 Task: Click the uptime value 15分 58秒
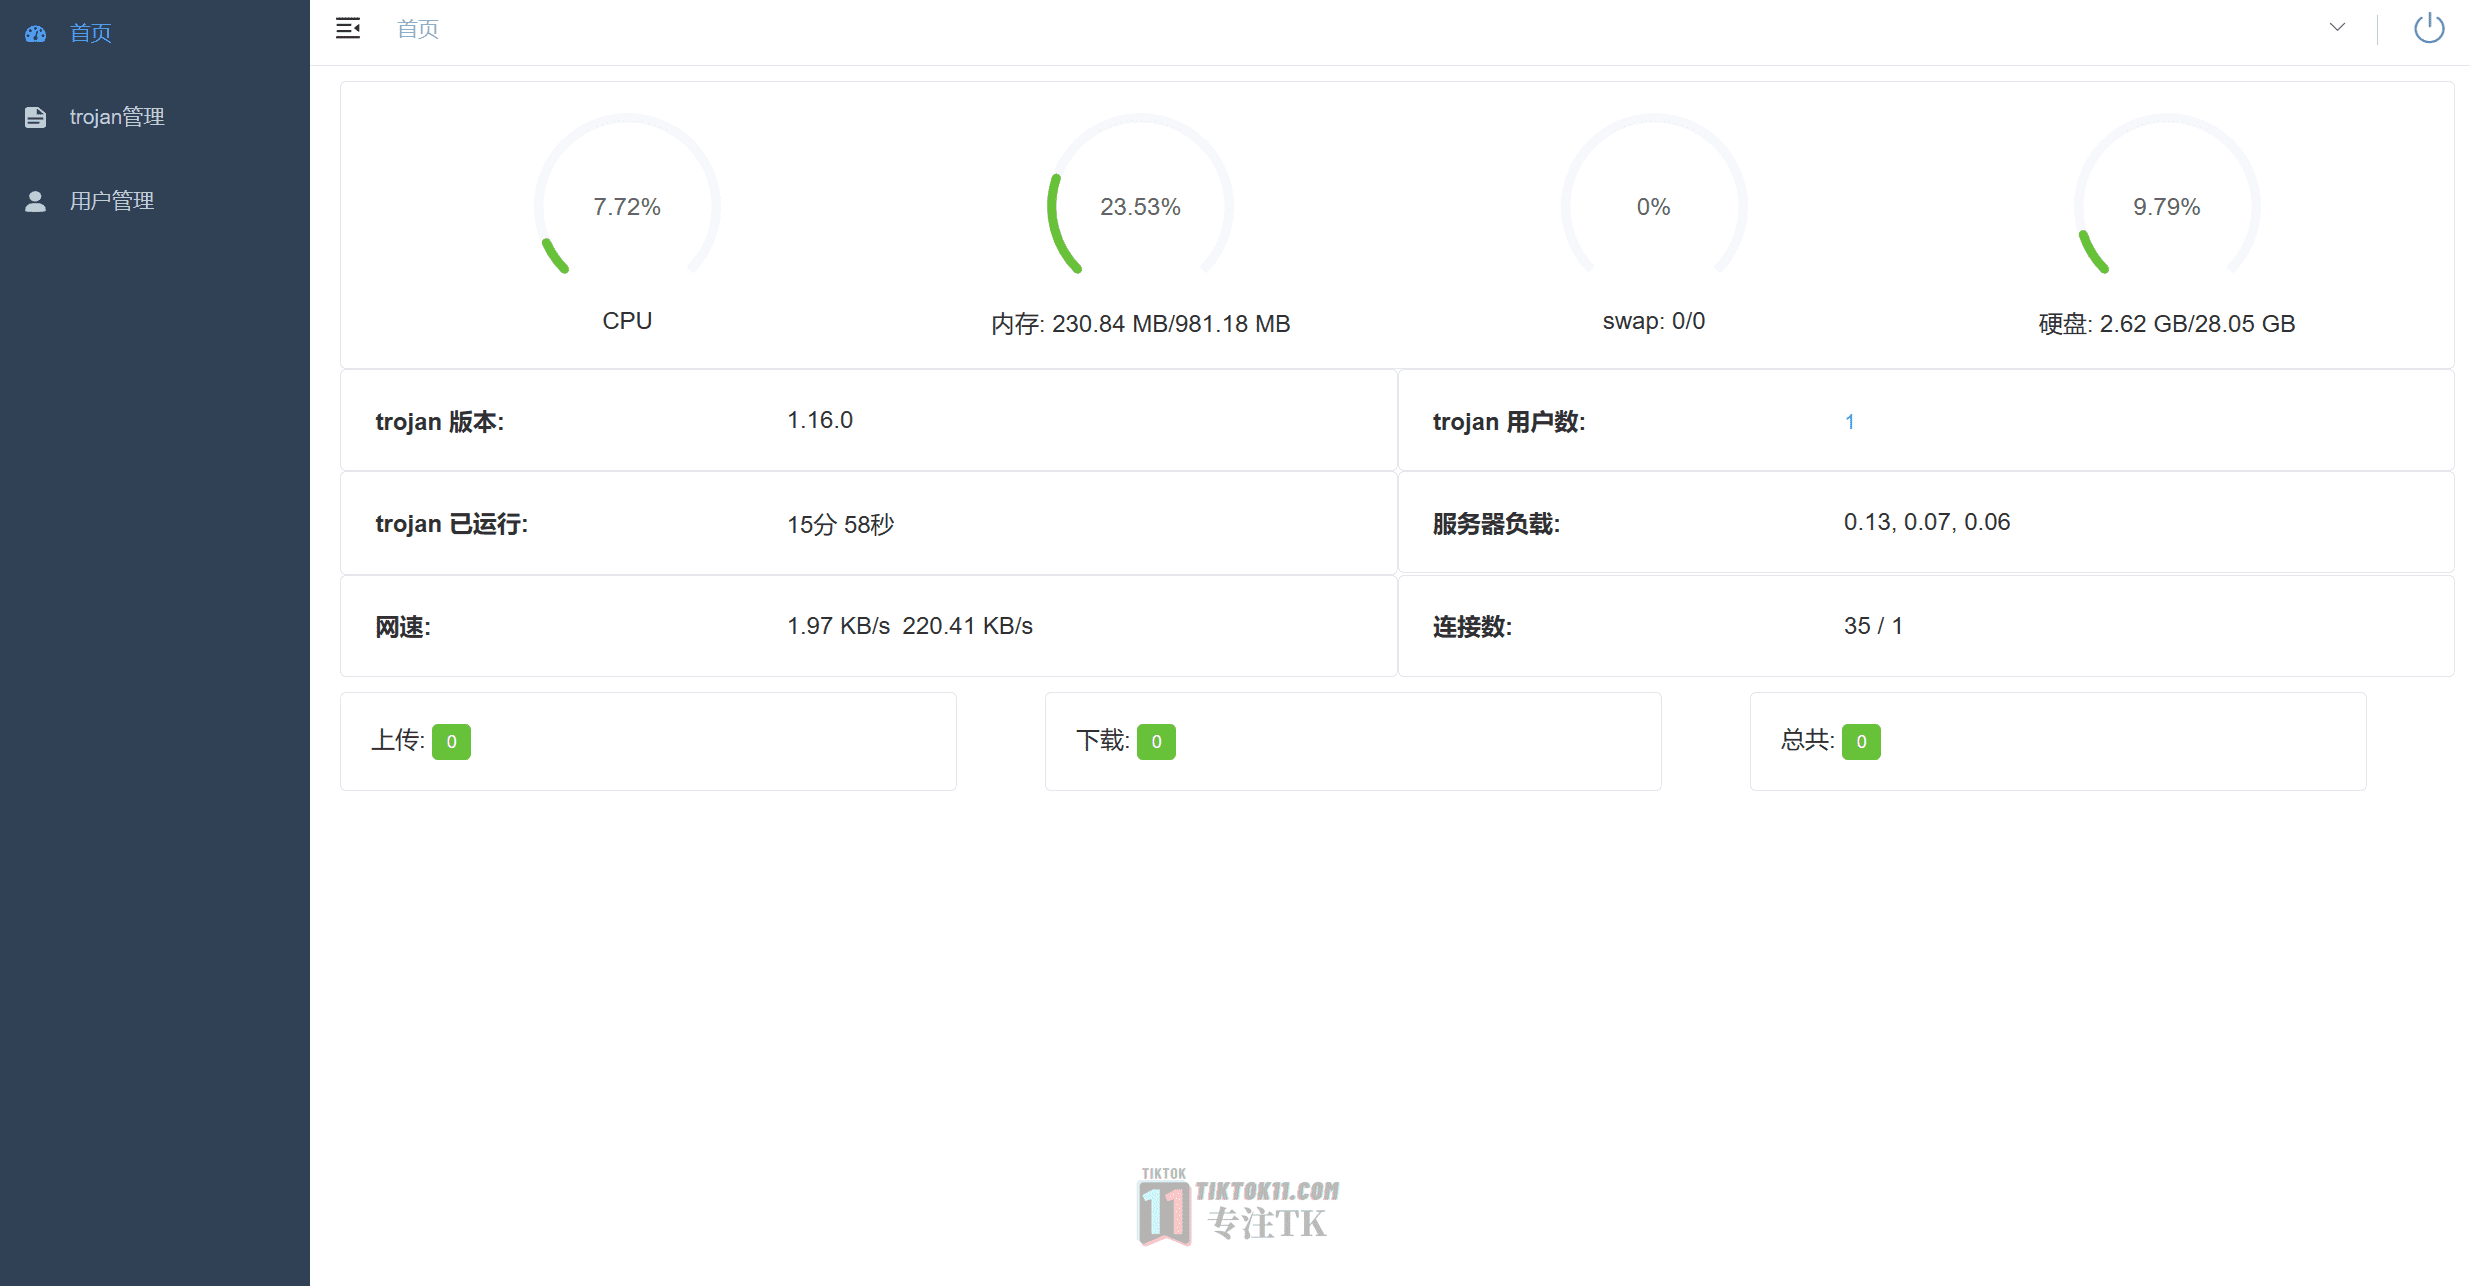(x=840, y=524)
